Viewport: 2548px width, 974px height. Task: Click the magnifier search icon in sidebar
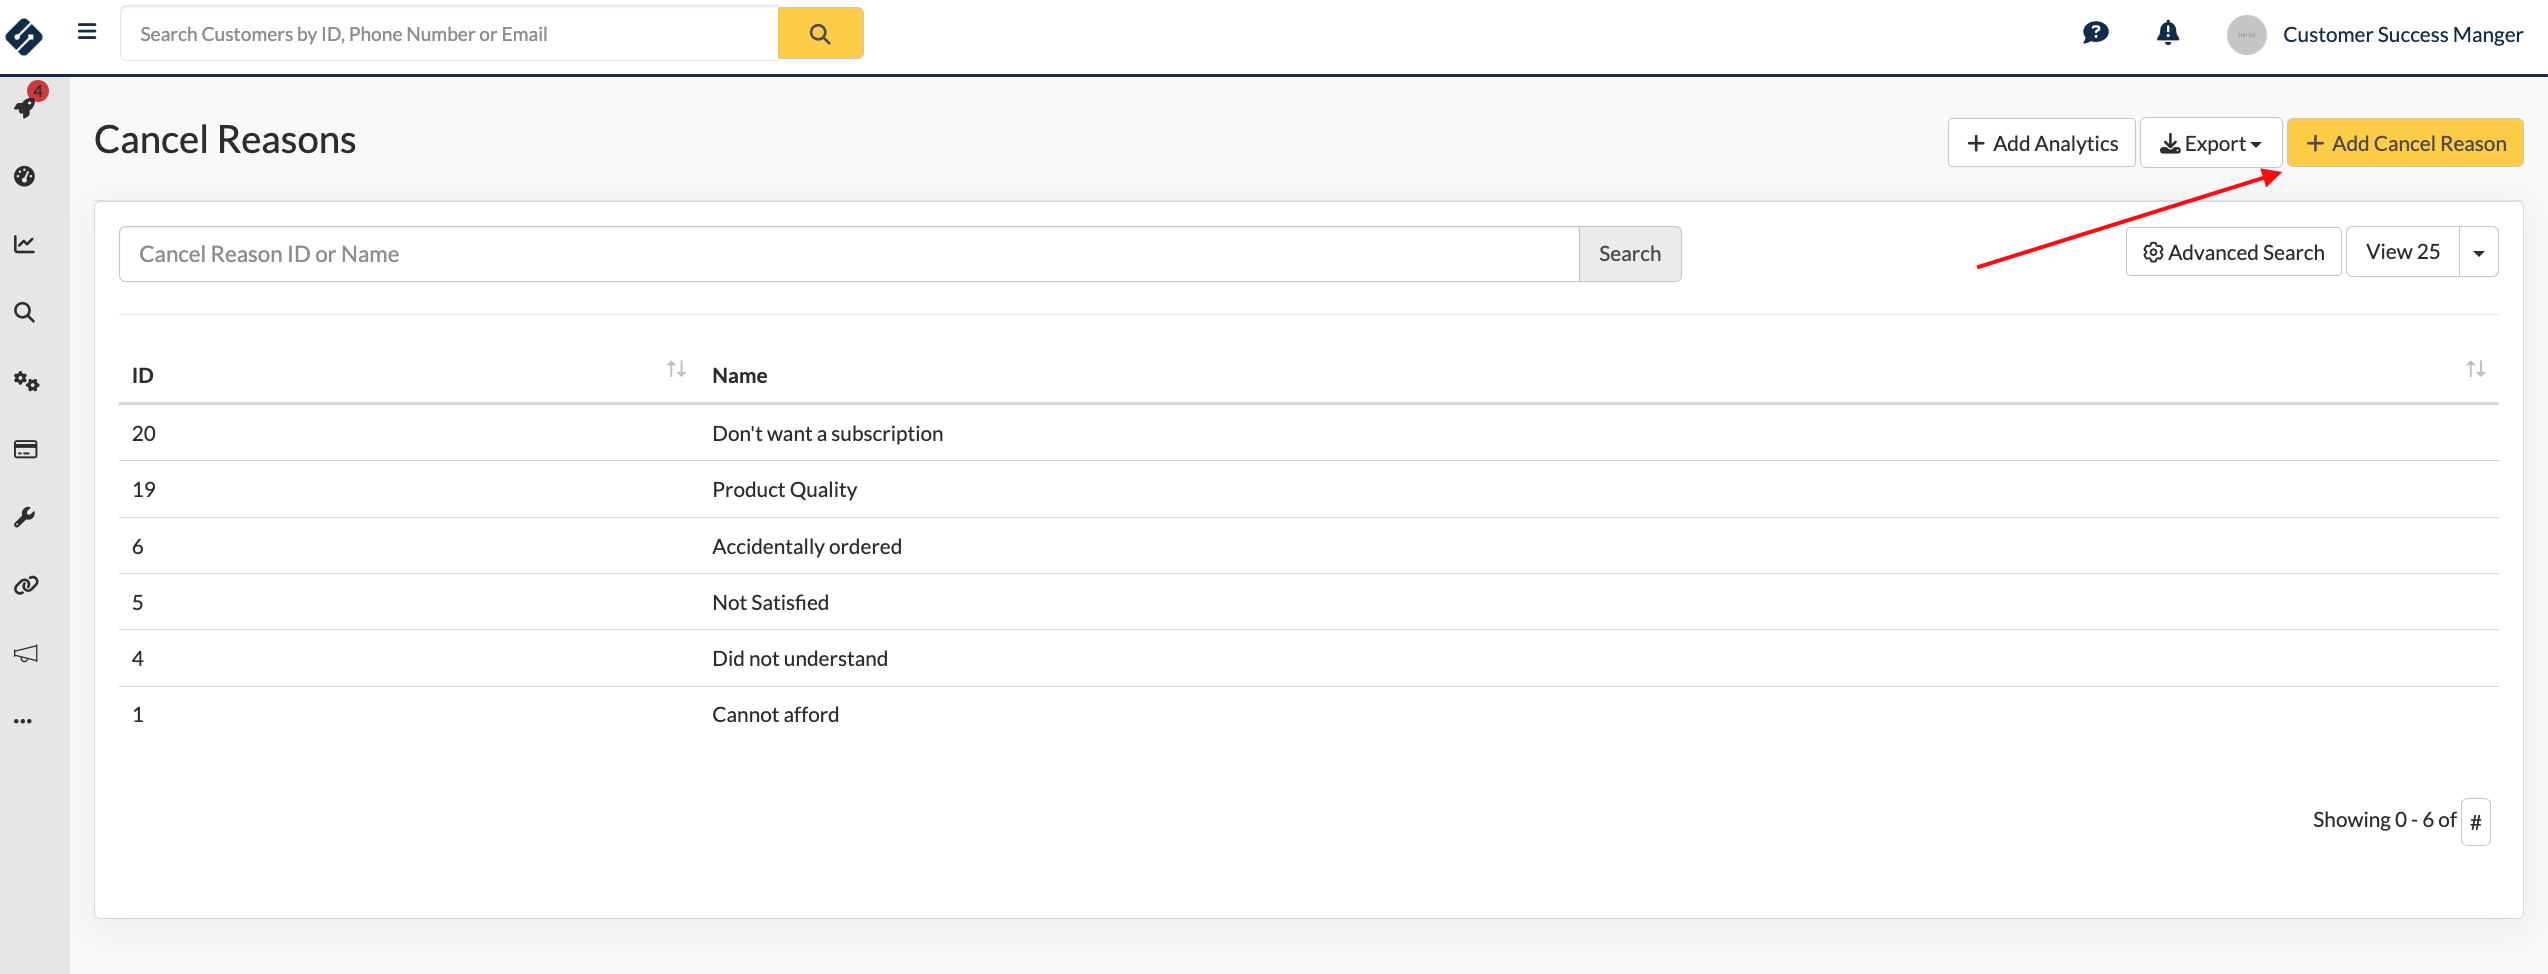click(x=25, y=313)
